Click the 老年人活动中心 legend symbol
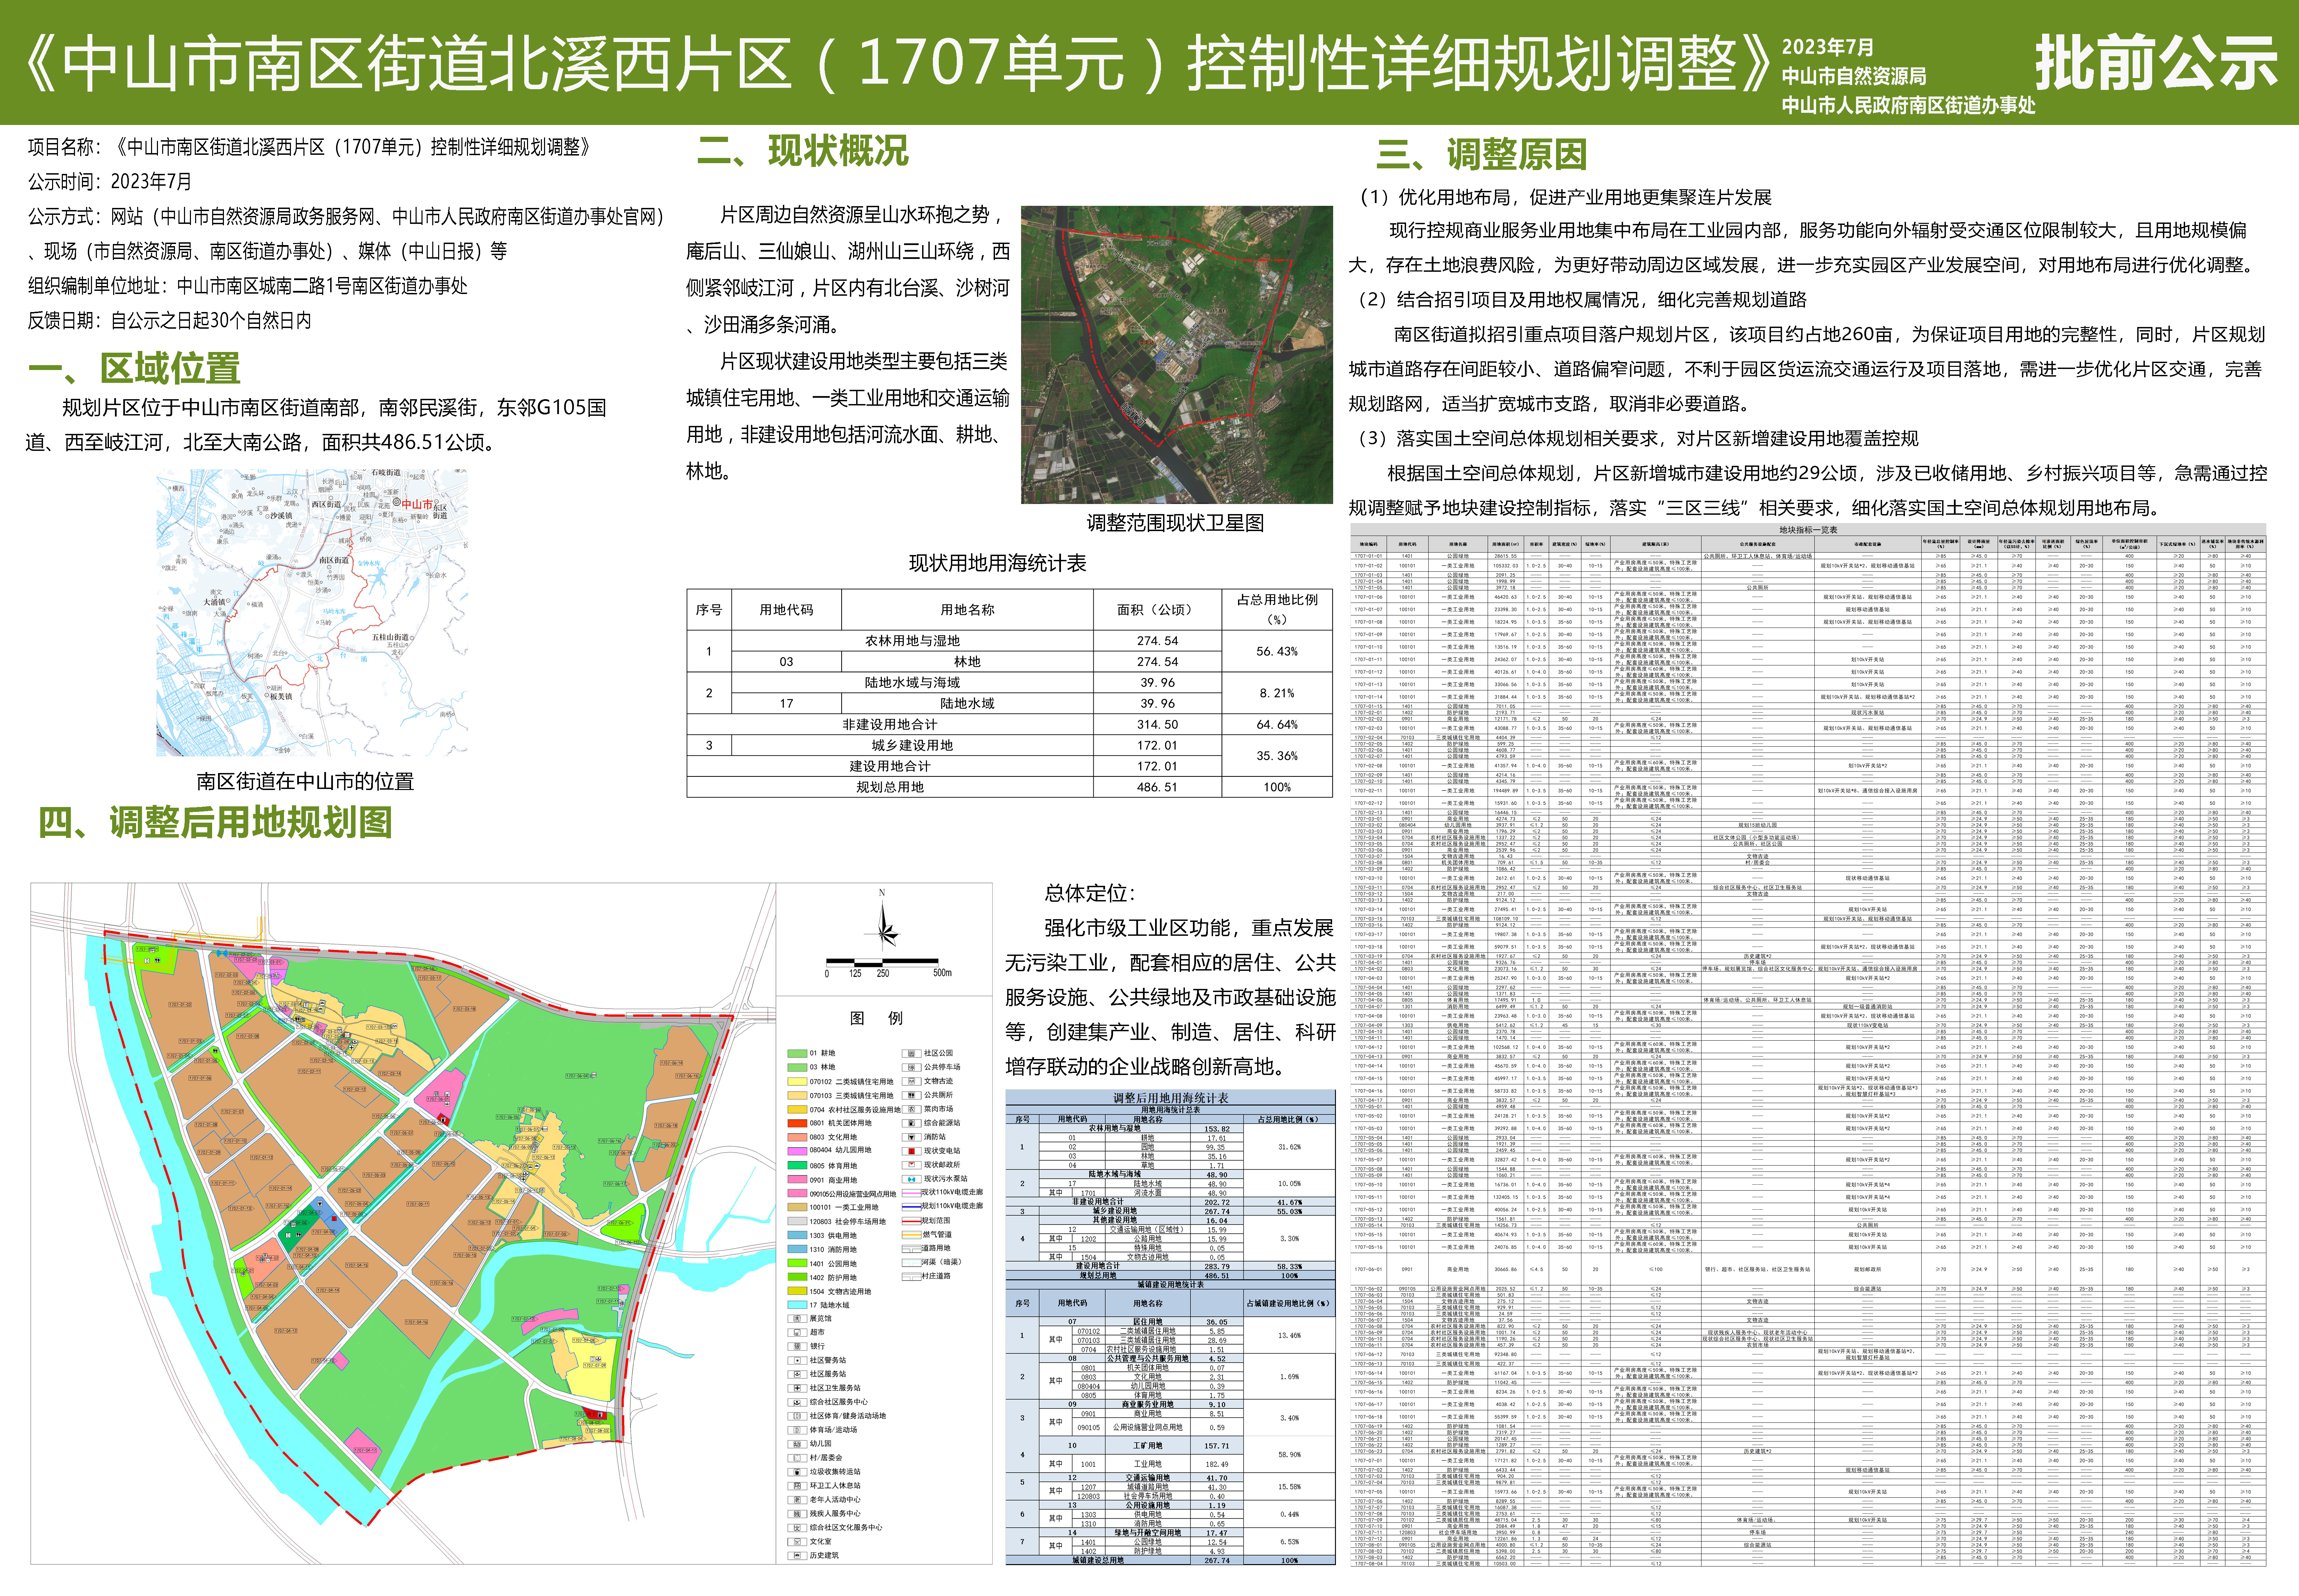 (x=797, y=1500)
